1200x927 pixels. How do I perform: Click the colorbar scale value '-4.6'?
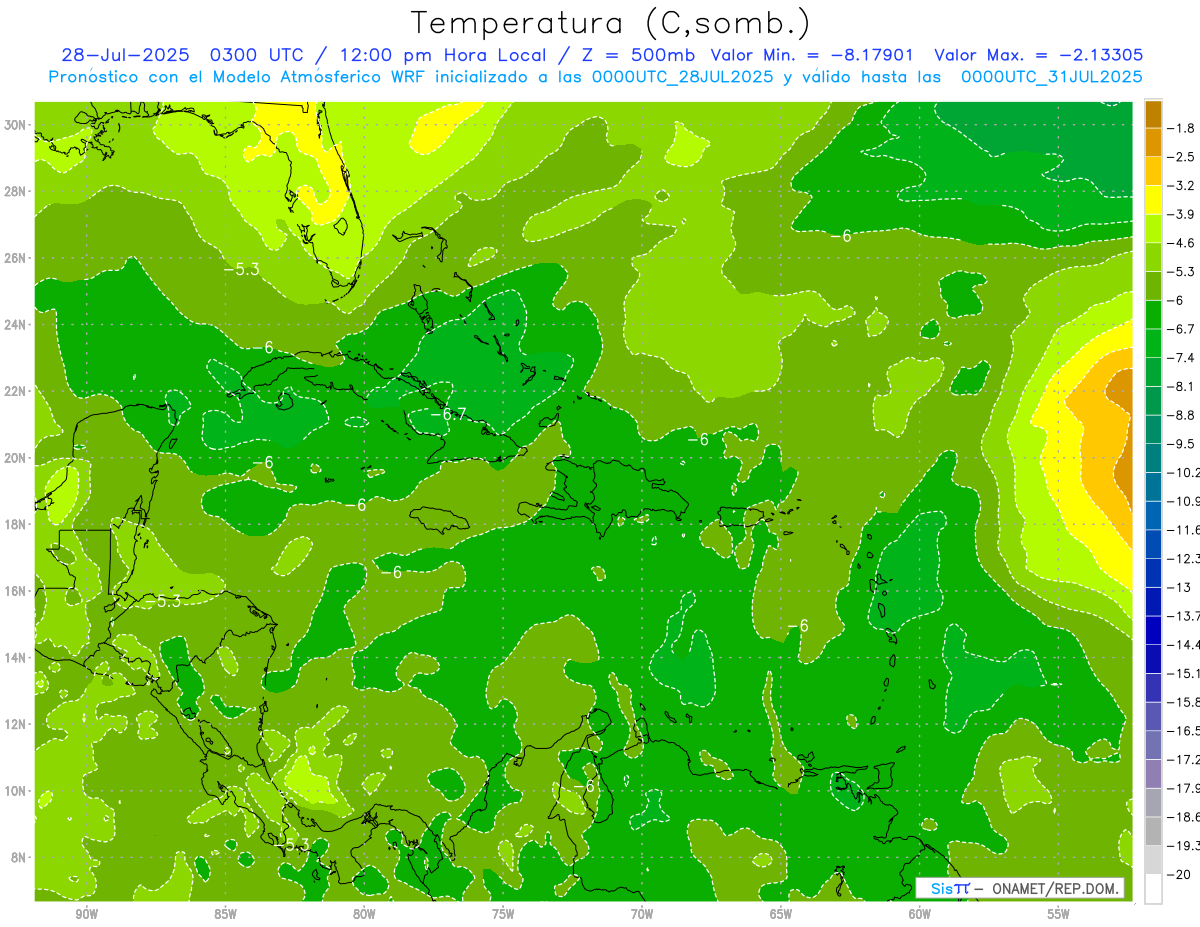click(1182, 243)
